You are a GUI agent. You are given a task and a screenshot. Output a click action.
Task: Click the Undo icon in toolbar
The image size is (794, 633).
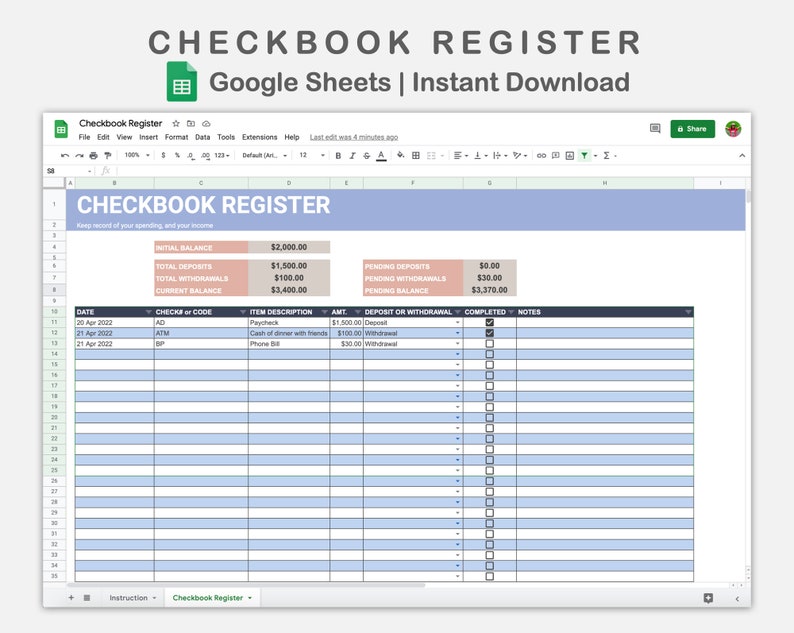65,155
